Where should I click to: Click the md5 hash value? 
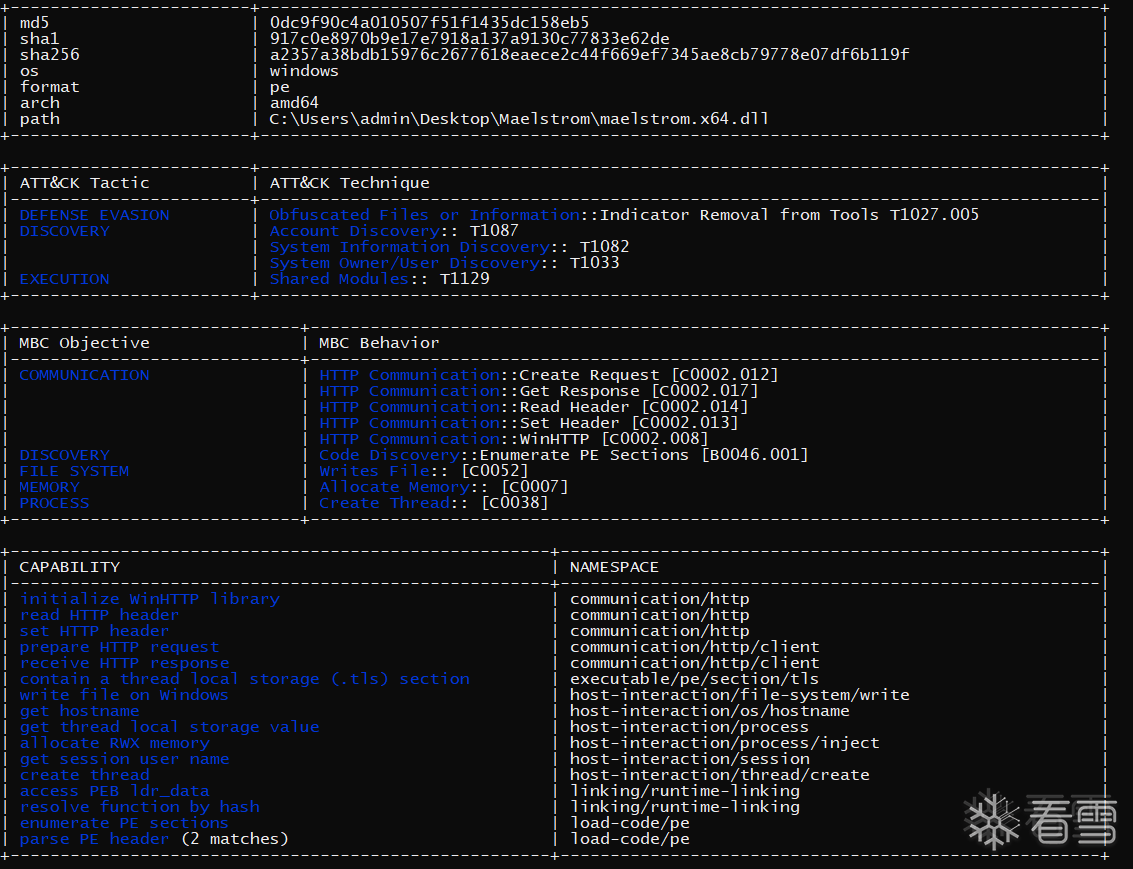pos(429,23)
